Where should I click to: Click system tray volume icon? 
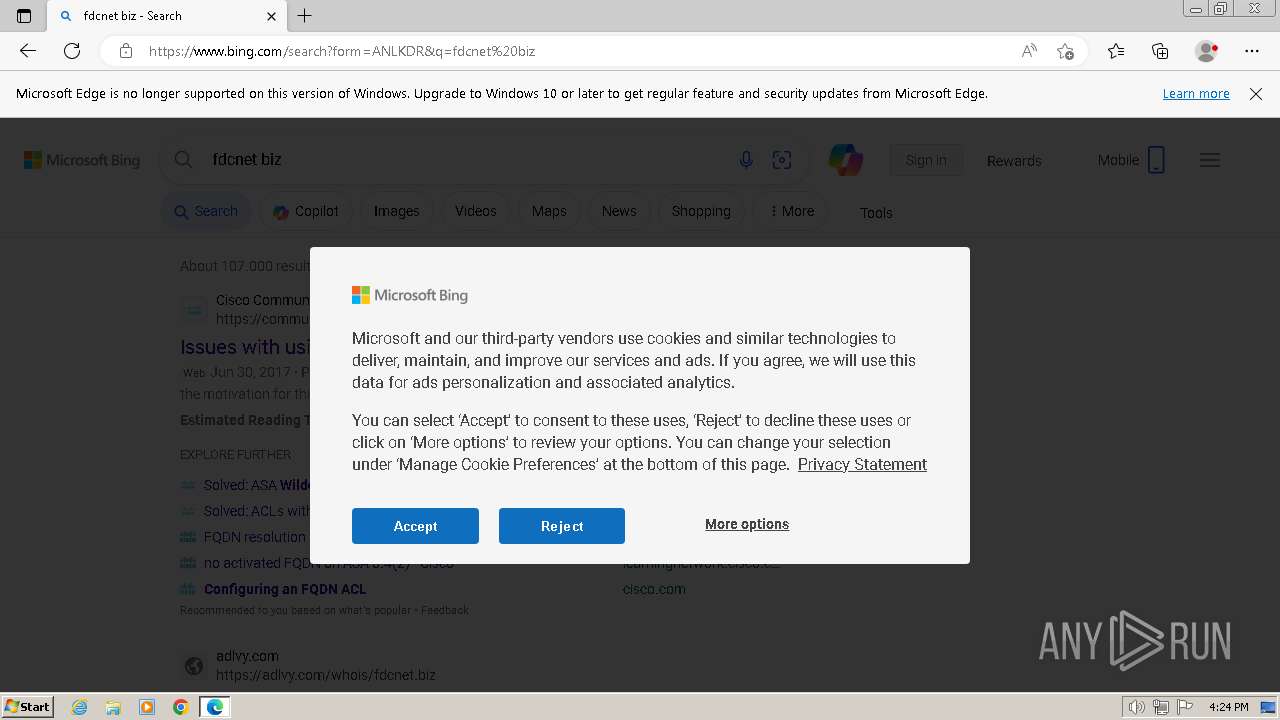(1137, 707)
